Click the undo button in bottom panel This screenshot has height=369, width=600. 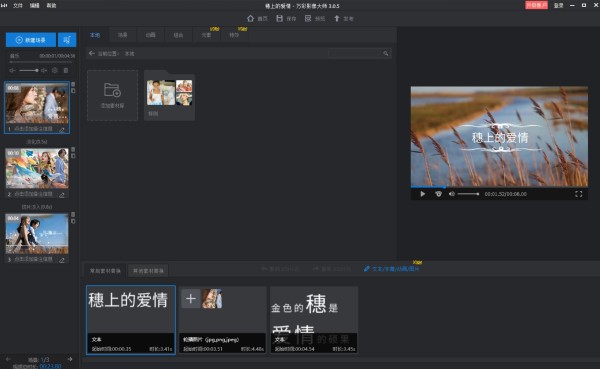280,269
